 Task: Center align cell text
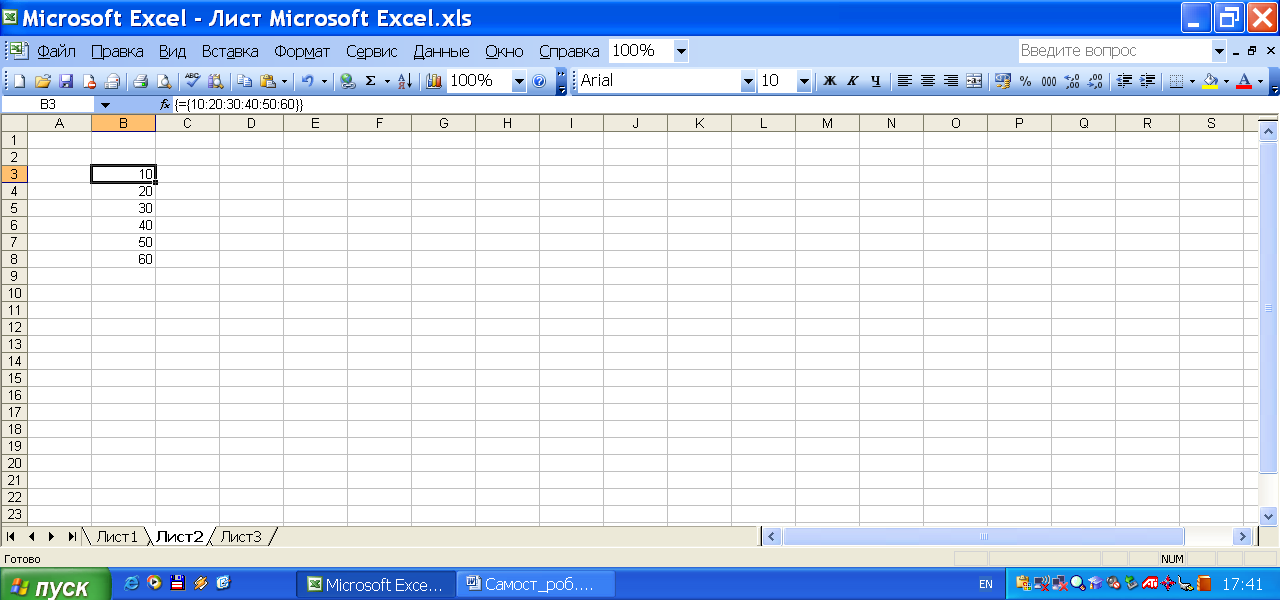[x=928, y=81]
